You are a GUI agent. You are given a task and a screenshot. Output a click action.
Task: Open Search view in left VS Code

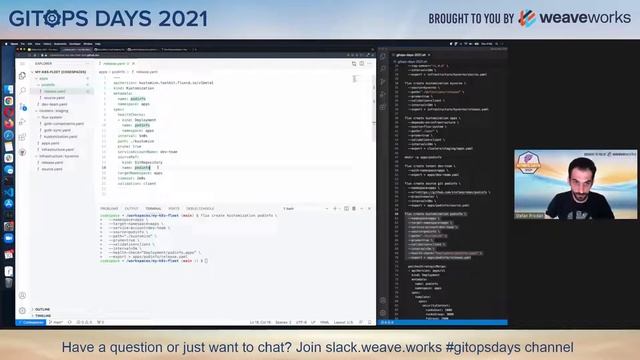pos(22,91)
